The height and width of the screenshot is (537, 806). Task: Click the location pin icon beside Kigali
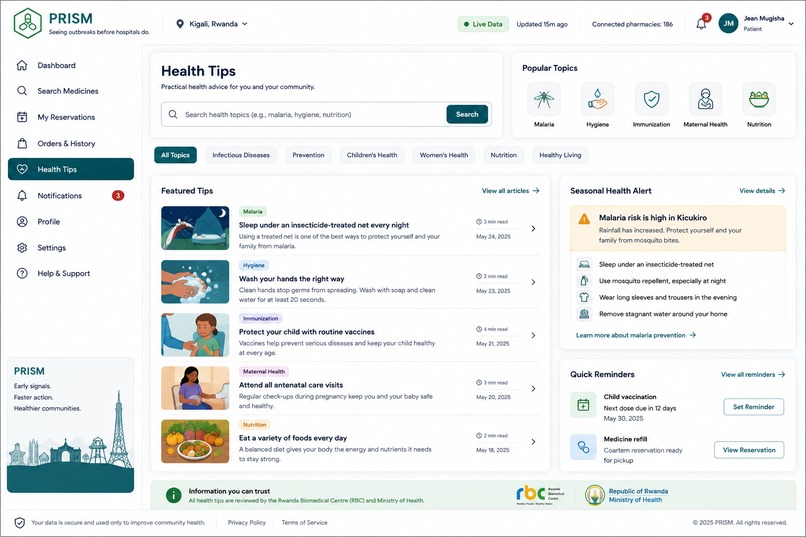(x=180, y=24)
